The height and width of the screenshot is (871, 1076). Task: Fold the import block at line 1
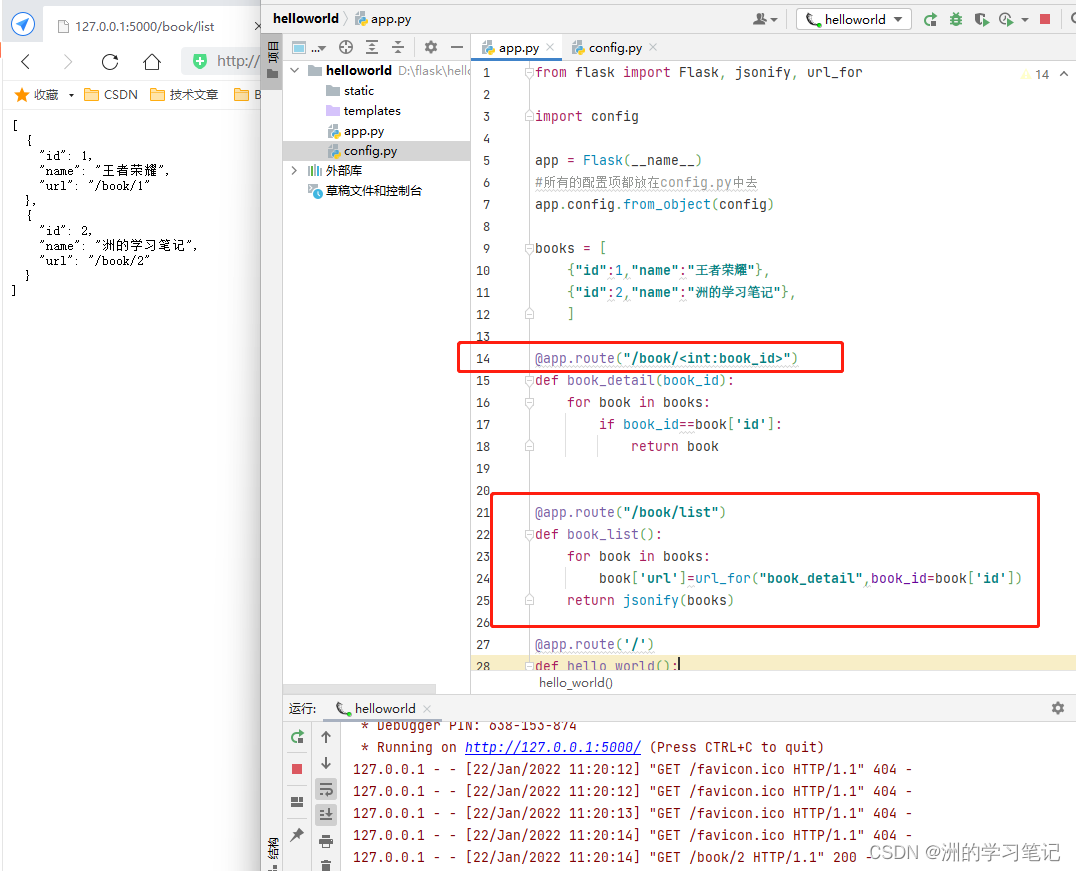click(529, 72)
